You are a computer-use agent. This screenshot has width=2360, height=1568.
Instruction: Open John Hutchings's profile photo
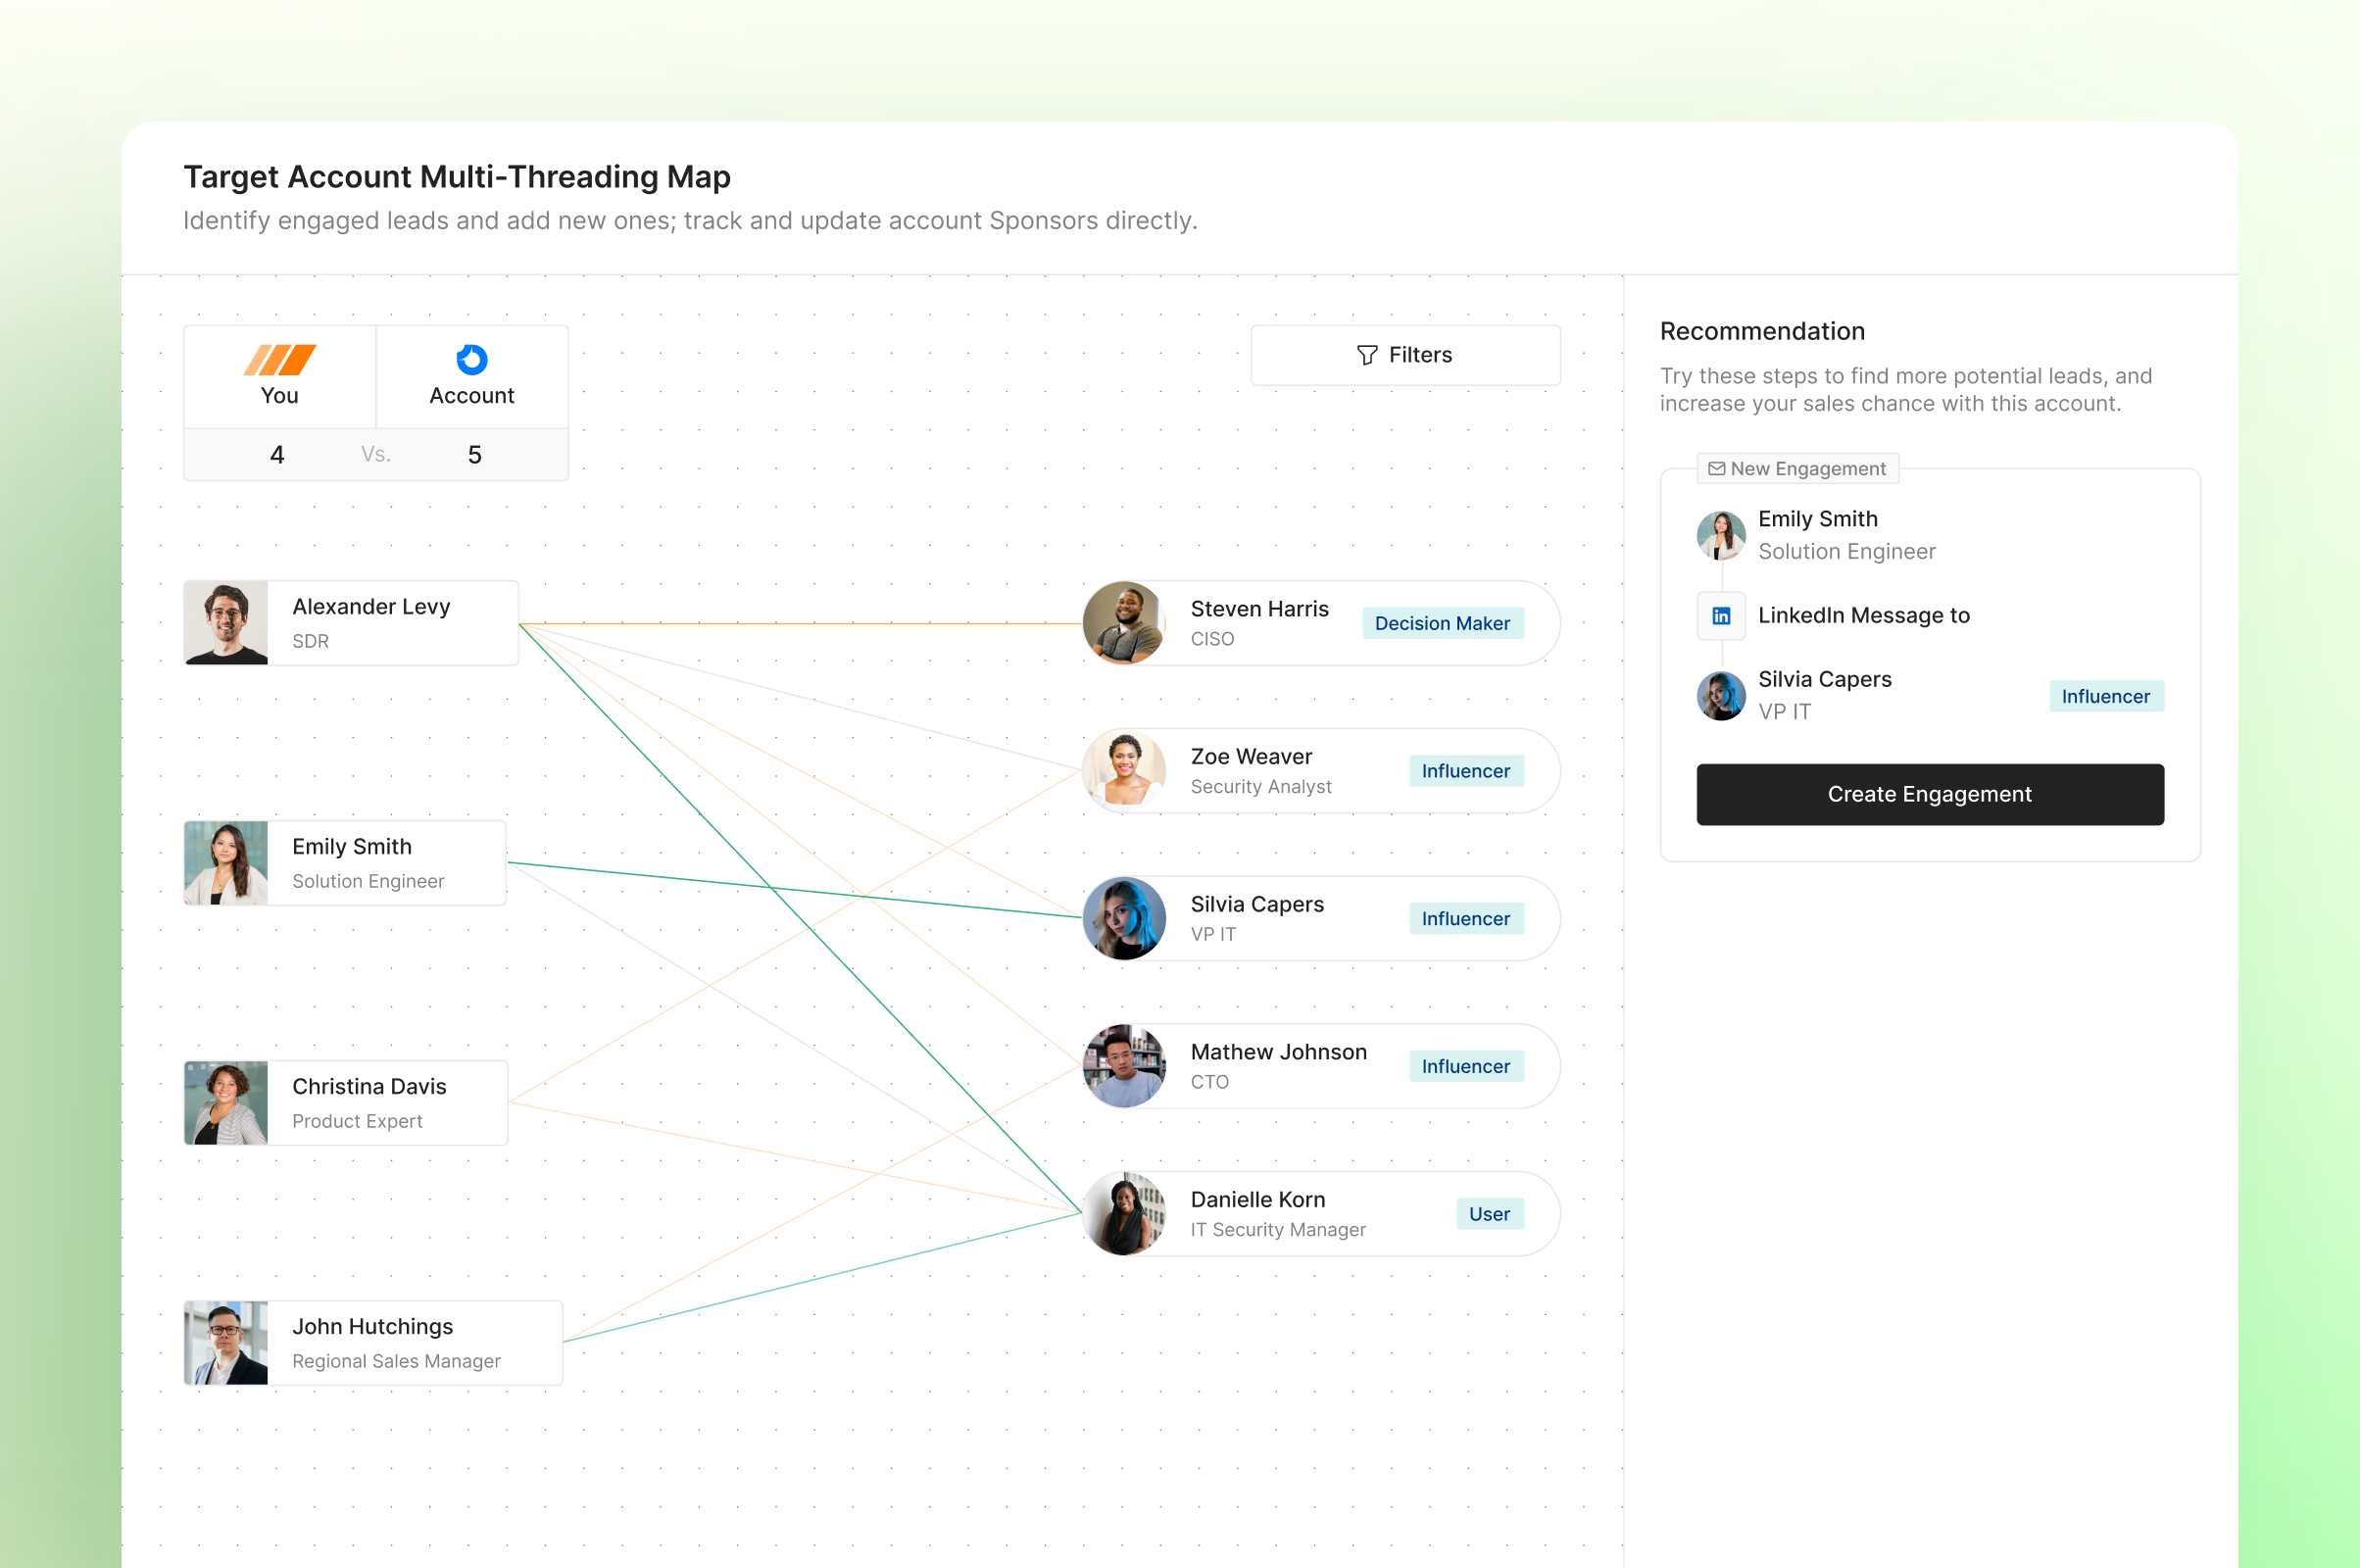point(226,1343)
